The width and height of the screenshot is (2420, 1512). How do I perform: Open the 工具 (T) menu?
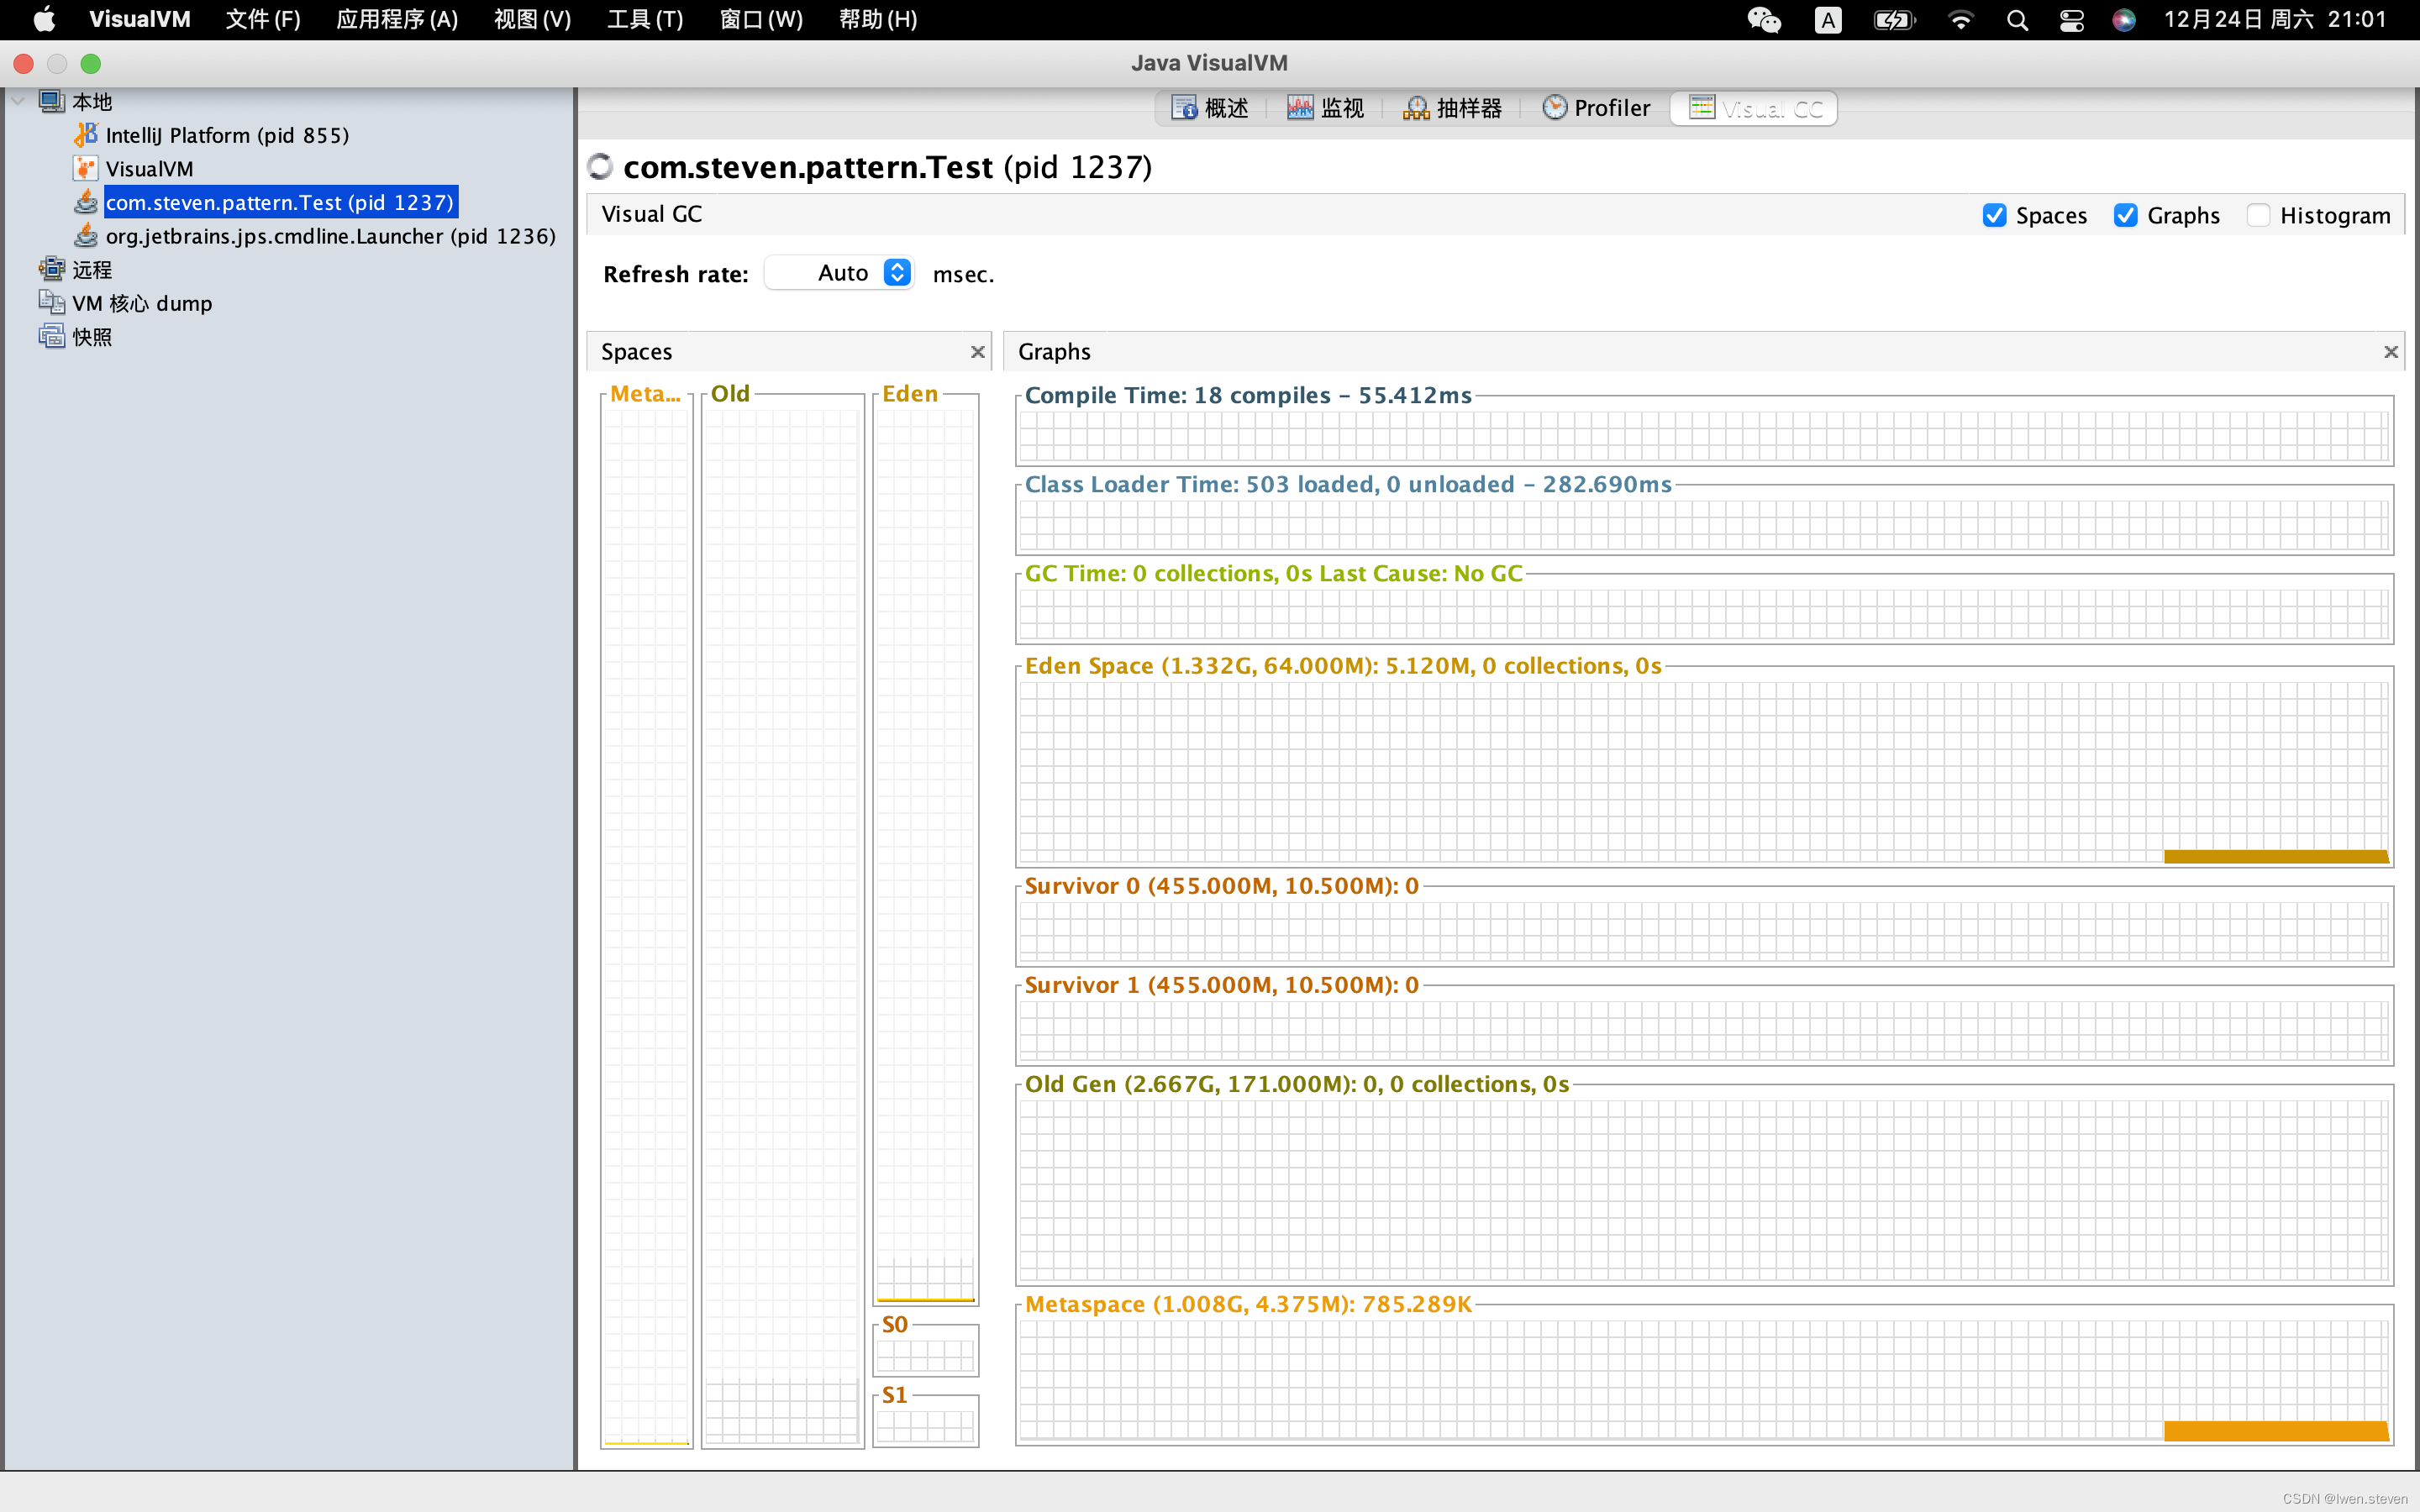(645, 19)
